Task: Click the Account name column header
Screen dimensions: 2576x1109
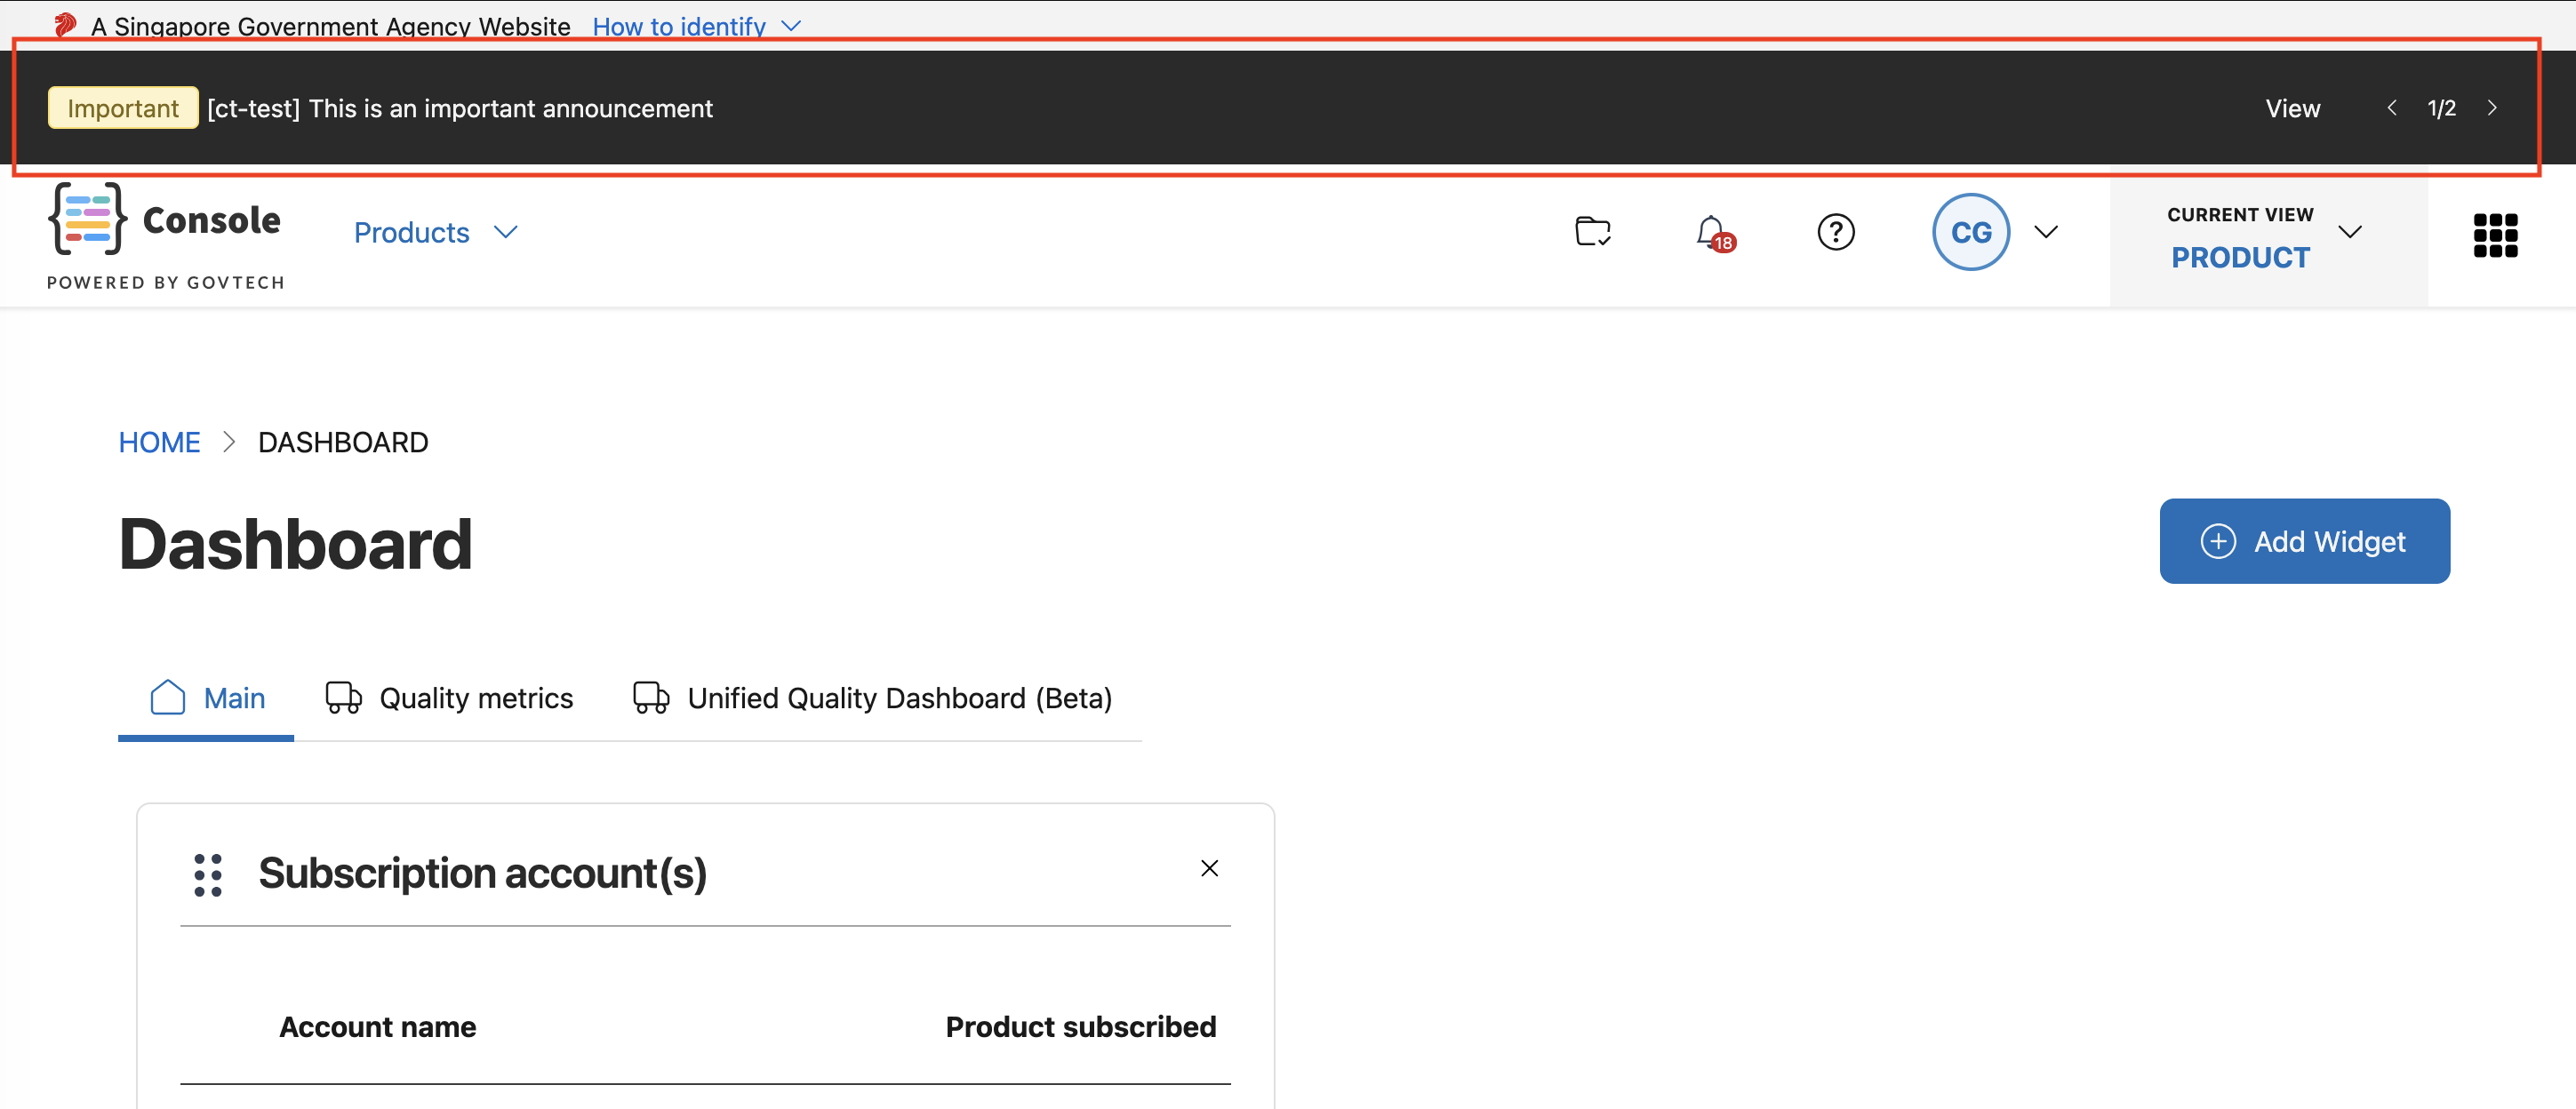Action: click(x=377, y=1027)
